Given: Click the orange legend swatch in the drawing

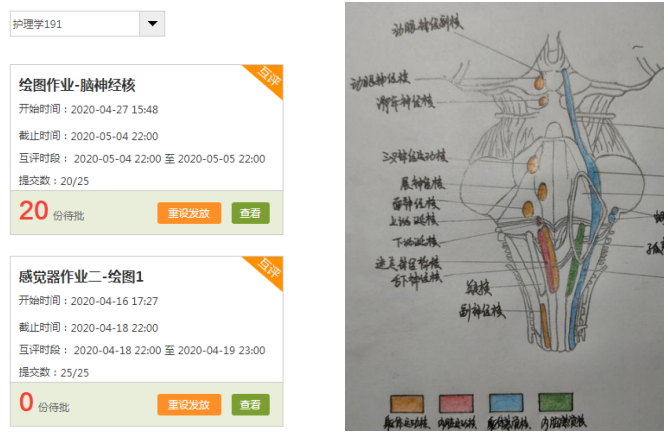Looking at the screenshot, I should pyautogui.click(x=407, y=404).
